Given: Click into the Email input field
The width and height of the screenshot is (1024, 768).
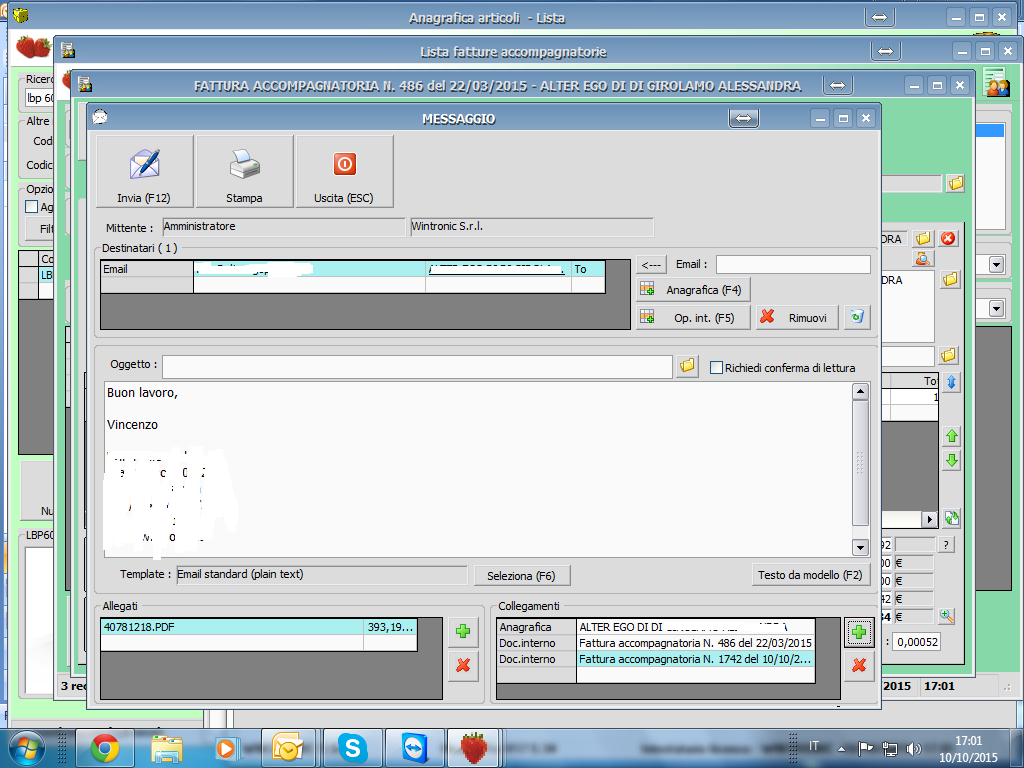Looking at the screenshot, I should (x=793, y=264).
